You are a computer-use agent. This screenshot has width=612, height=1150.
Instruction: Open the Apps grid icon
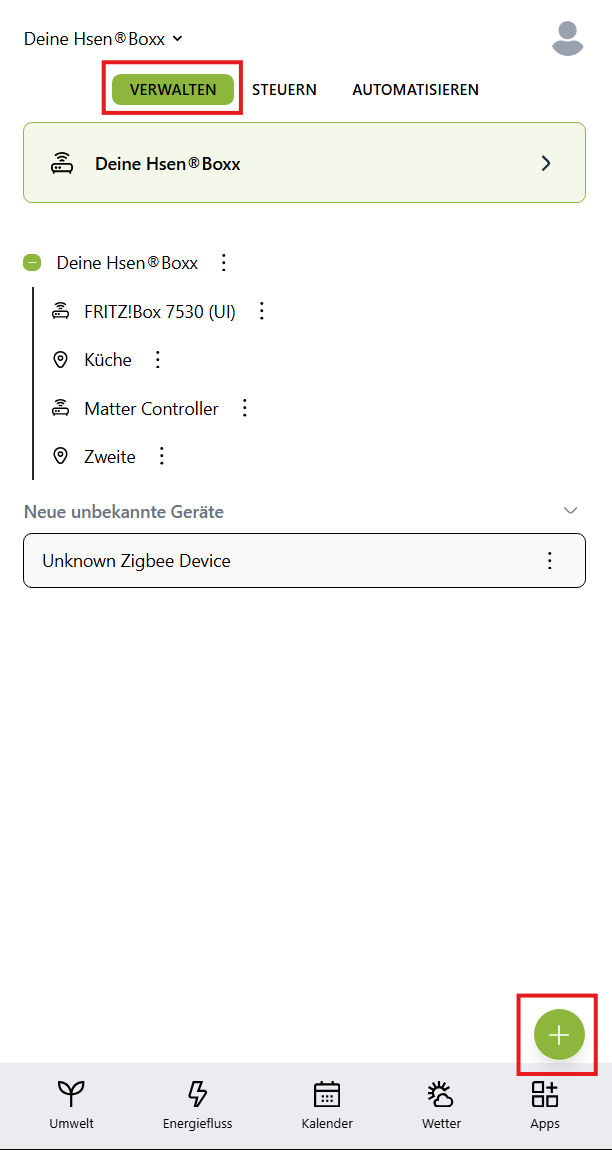545,1094
